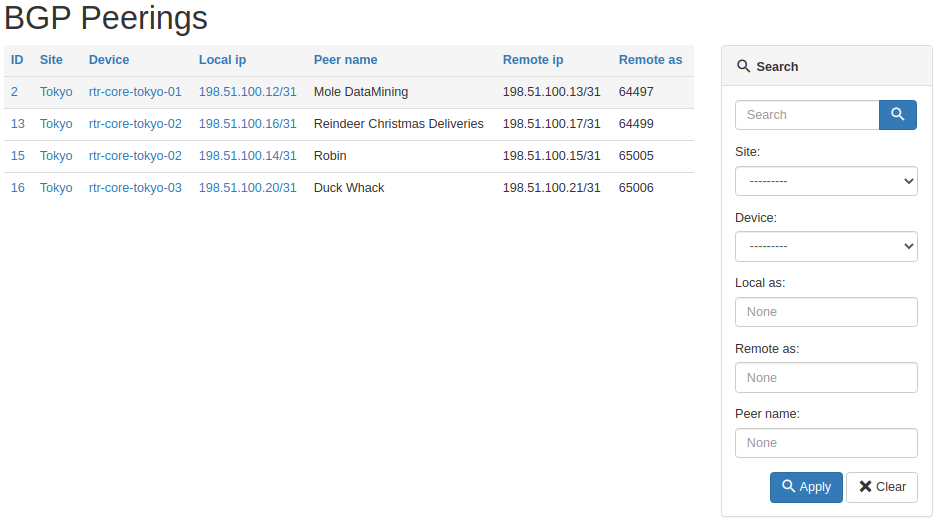This screenshot has height=525, width=940.
Task: Click the Clear filters button
Action: tap(882, 487)
